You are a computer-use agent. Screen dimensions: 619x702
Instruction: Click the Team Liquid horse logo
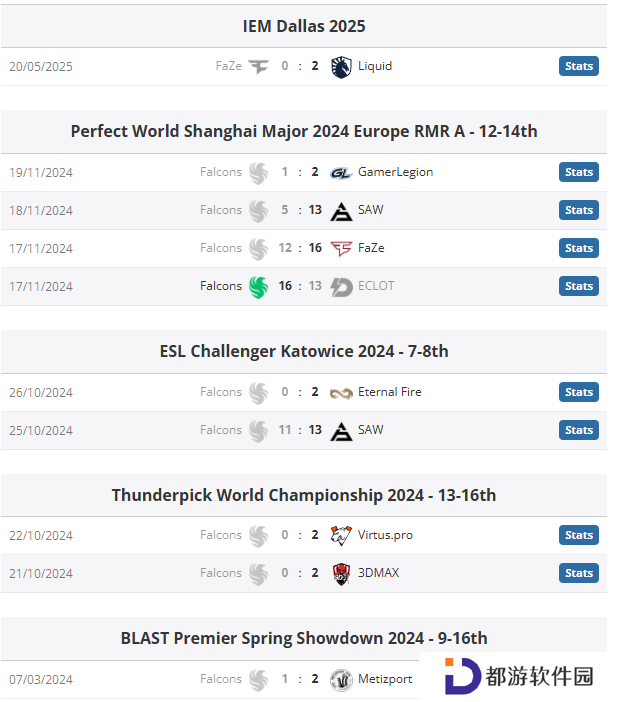341,67
